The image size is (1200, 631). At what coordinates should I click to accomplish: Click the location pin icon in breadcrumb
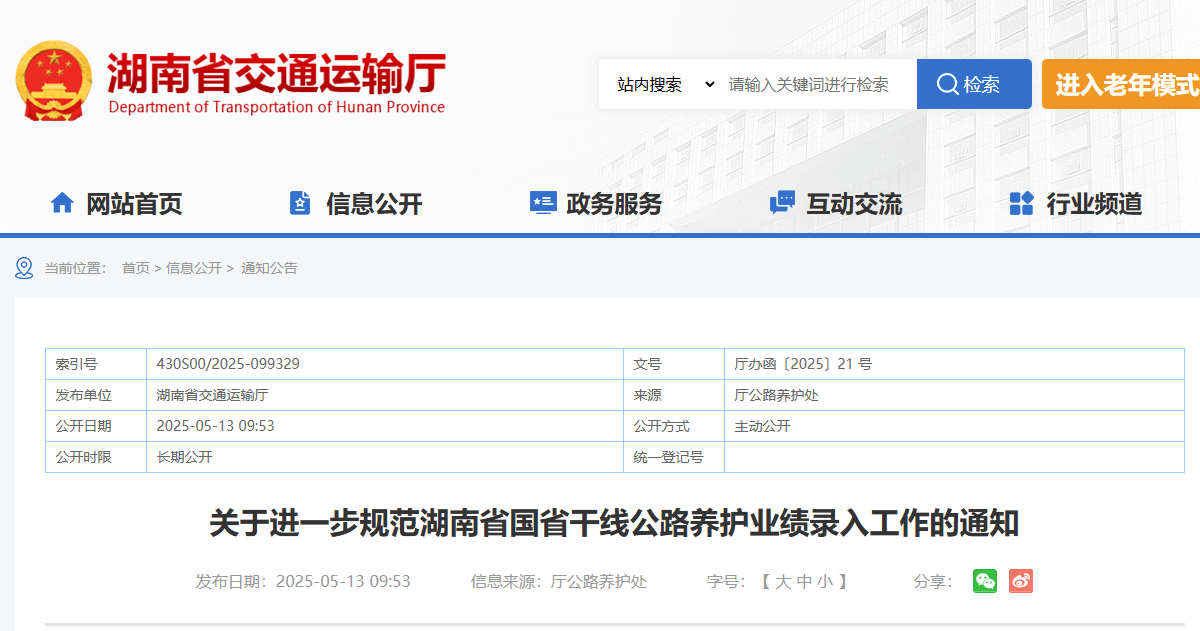click(24, 268)
